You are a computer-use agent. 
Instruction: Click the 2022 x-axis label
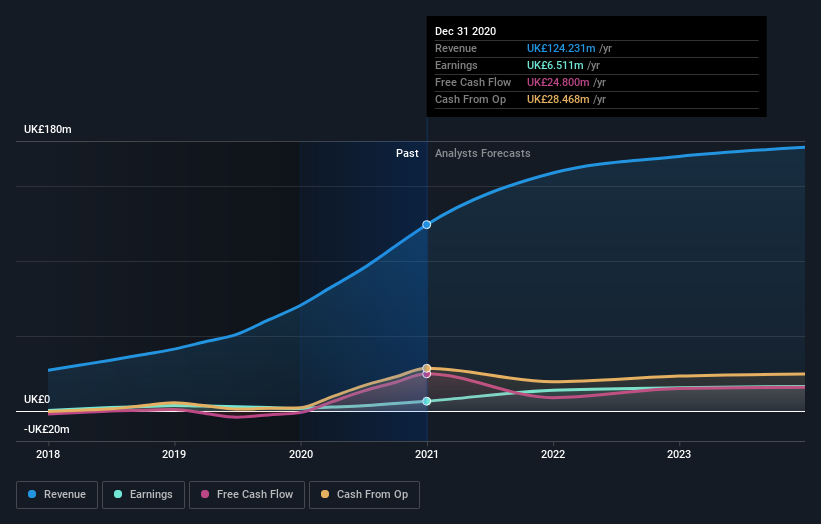coord(553,454)
